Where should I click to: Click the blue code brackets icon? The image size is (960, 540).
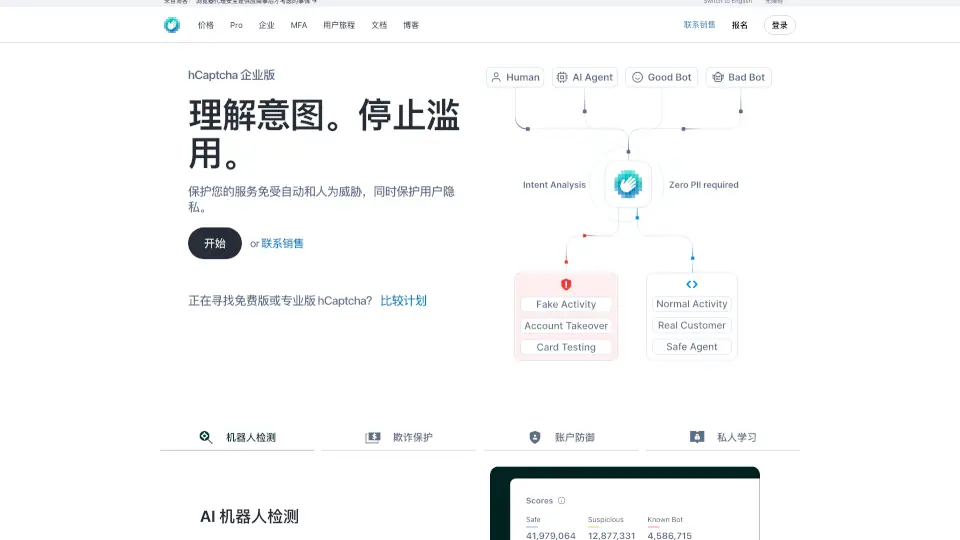692,285
